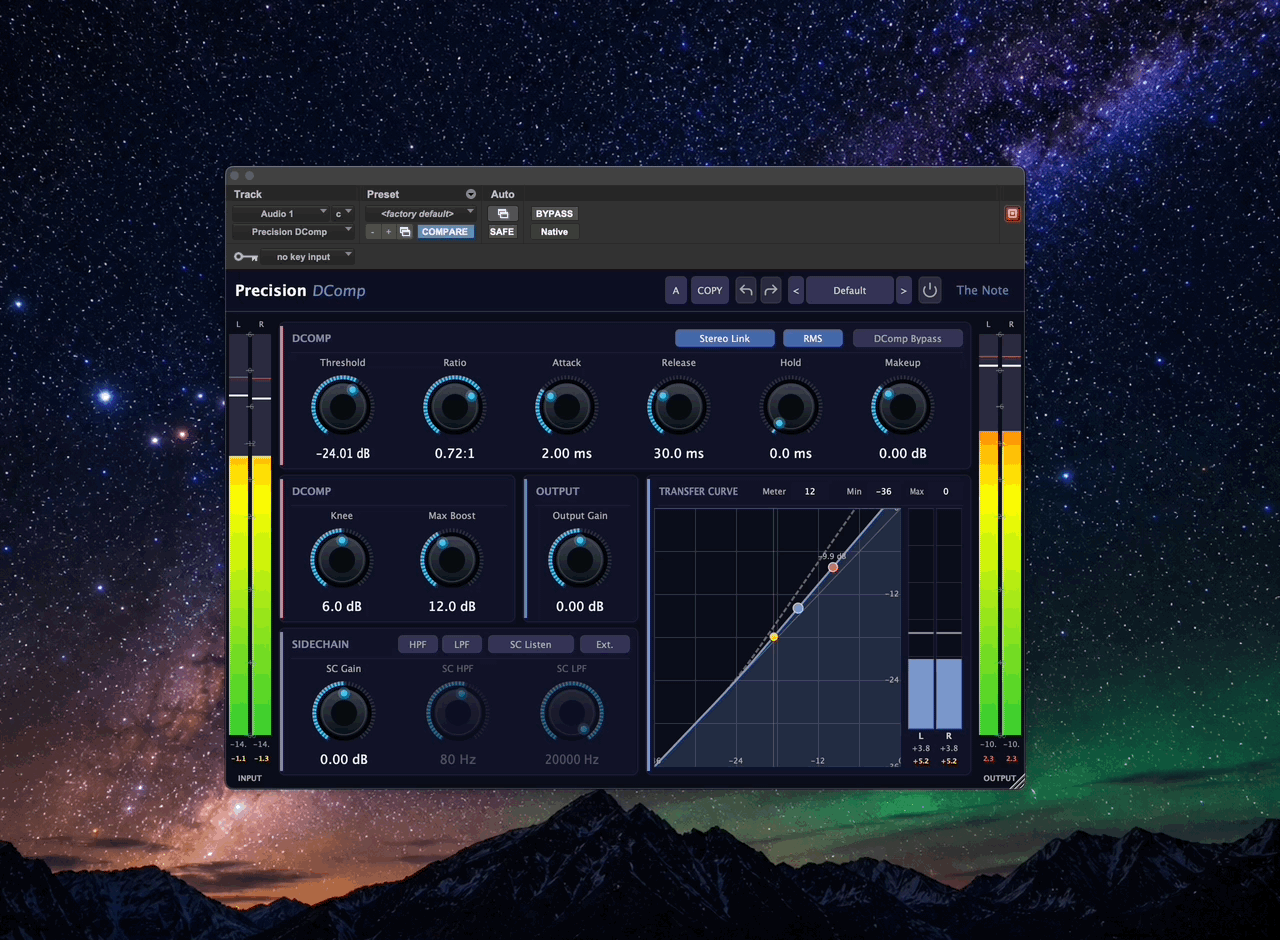
Task: Click the Makeup value 0.00 dB
Action: [903, 453]
